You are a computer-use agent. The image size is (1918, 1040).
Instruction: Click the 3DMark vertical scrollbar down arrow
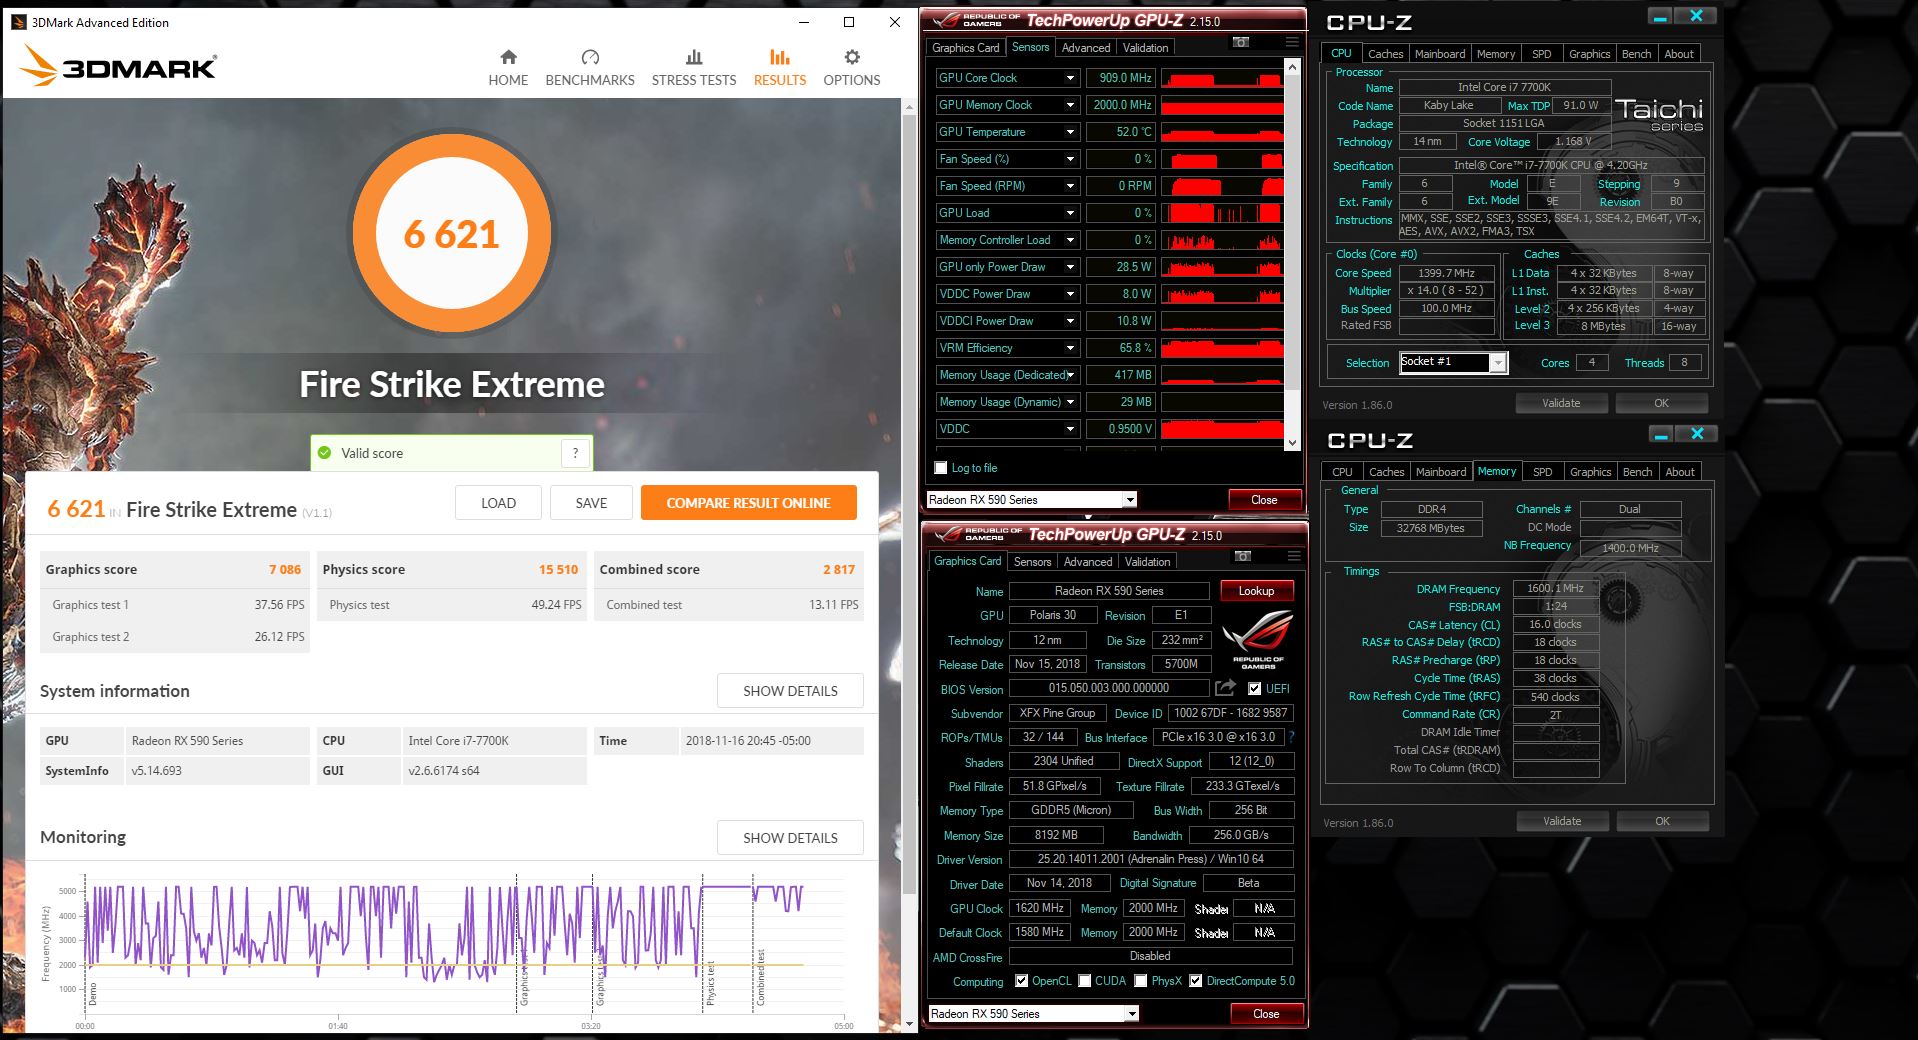point(908,1024)
